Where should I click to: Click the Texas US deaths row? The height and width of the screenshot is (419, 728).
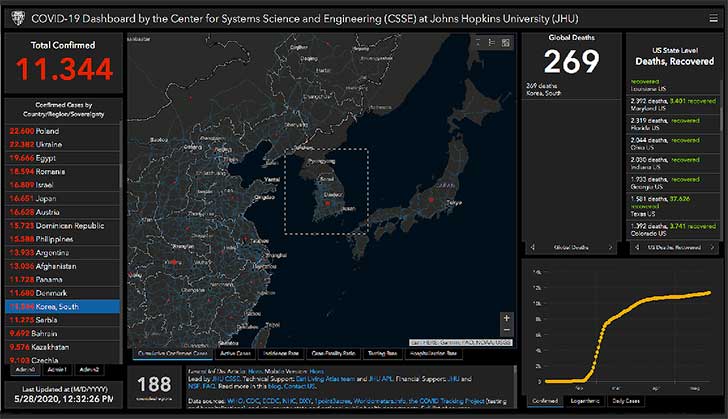(x=673, y=206)
